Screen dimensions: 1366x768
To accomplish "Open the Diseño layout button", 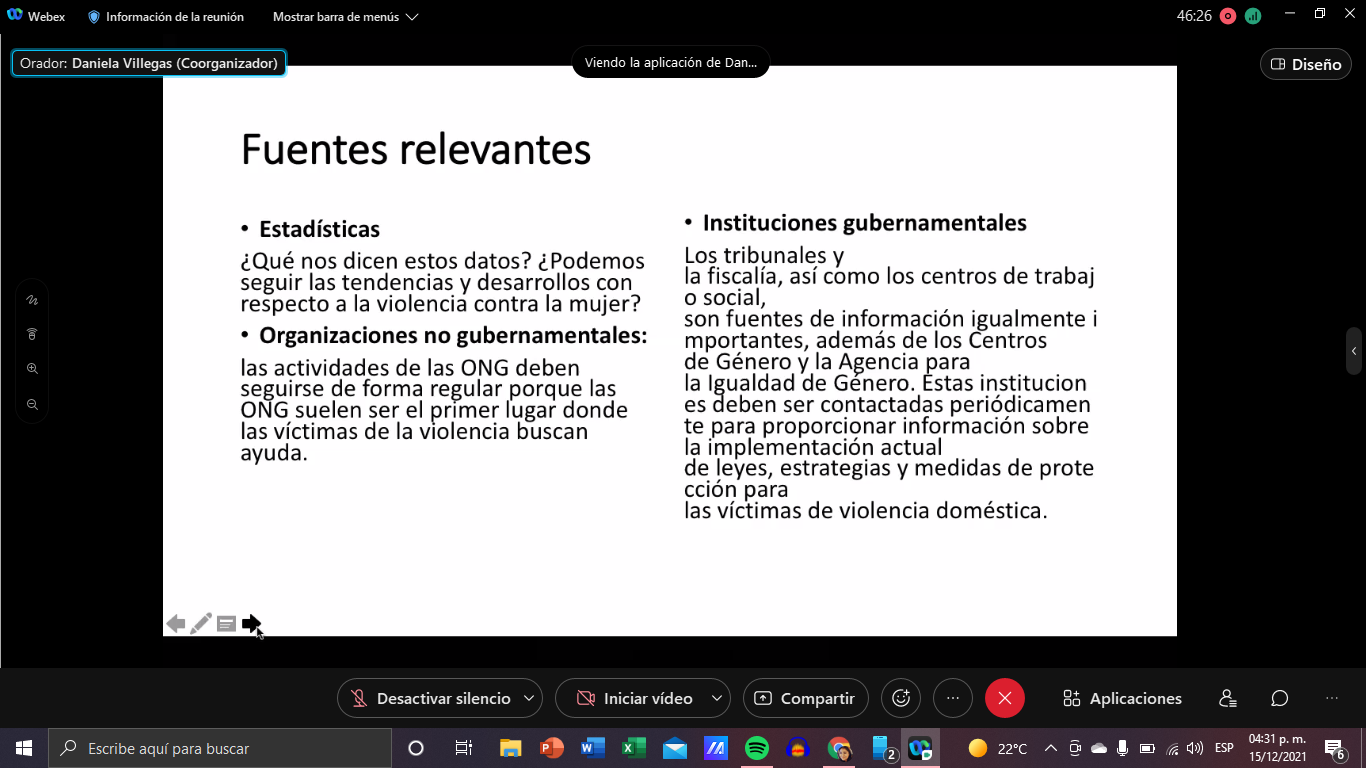I will point(1306,64).
